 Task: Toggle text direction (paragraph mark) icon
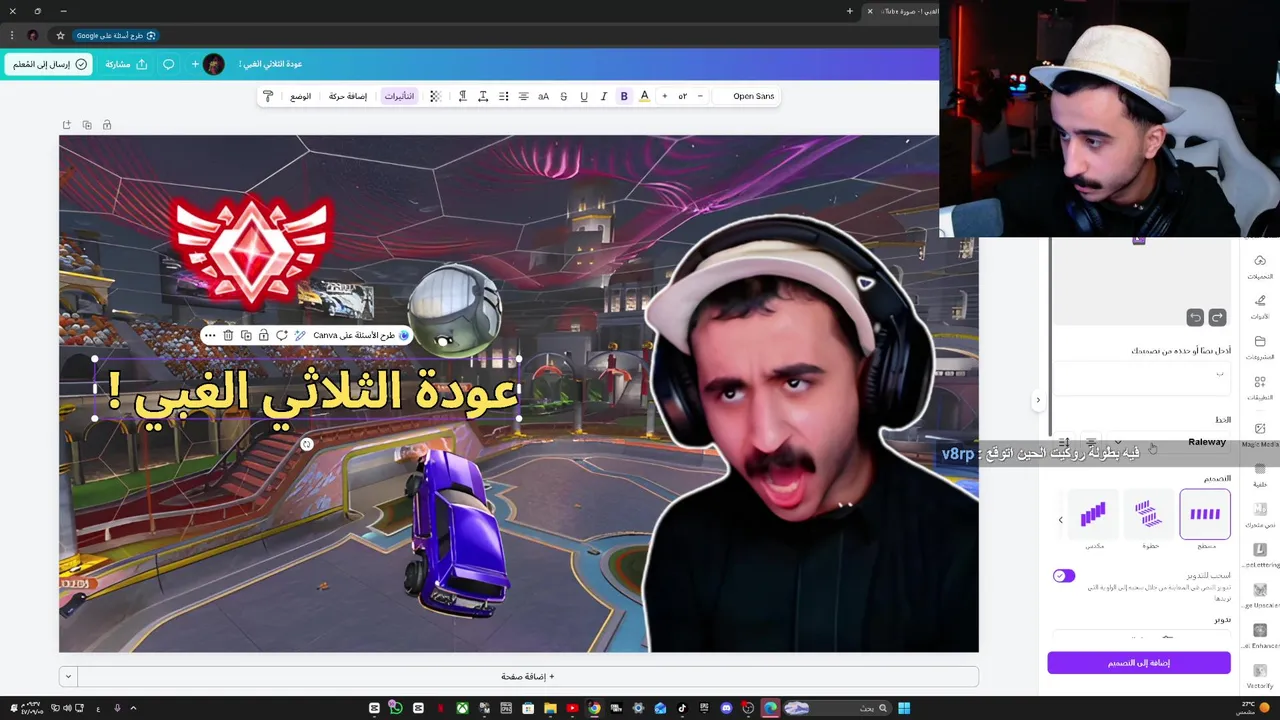(462, 96)
